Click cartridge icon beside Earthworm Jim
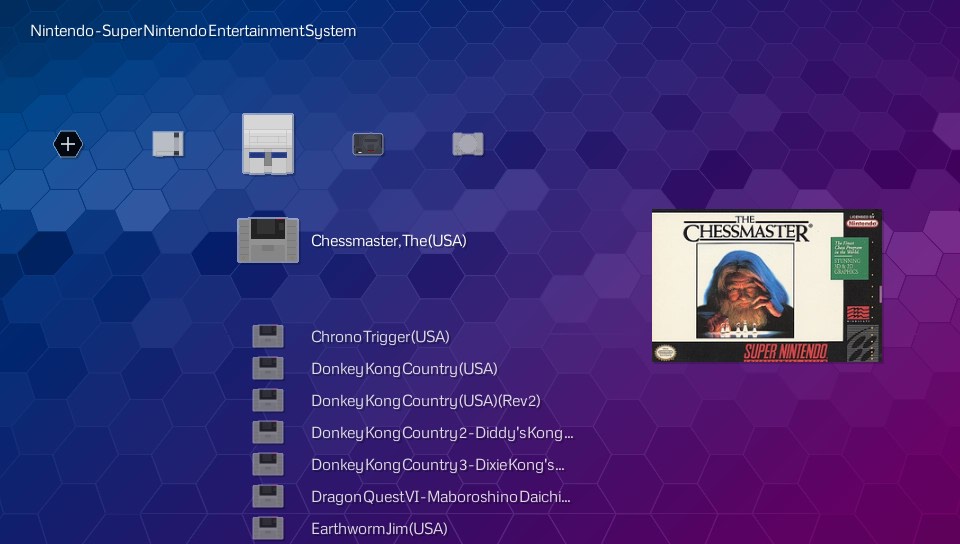960x544 pixels. (268, 528)
